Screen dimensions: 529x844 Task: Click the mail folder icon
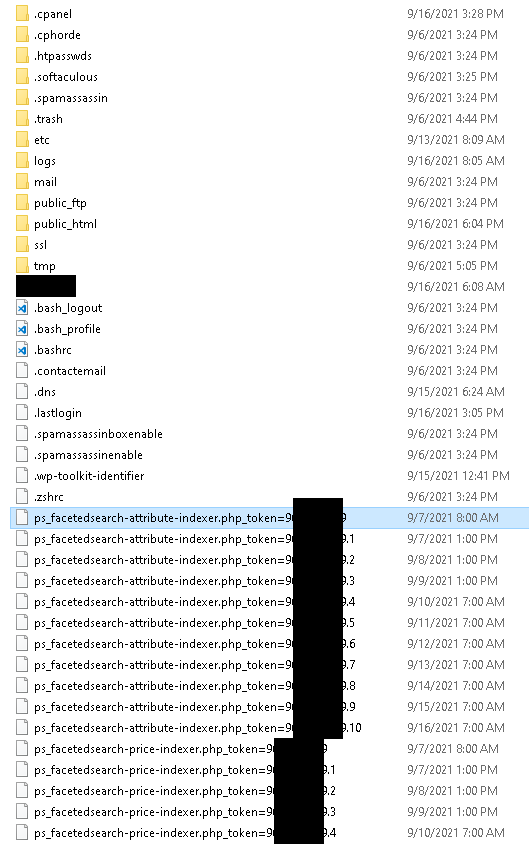coord(22,181)
